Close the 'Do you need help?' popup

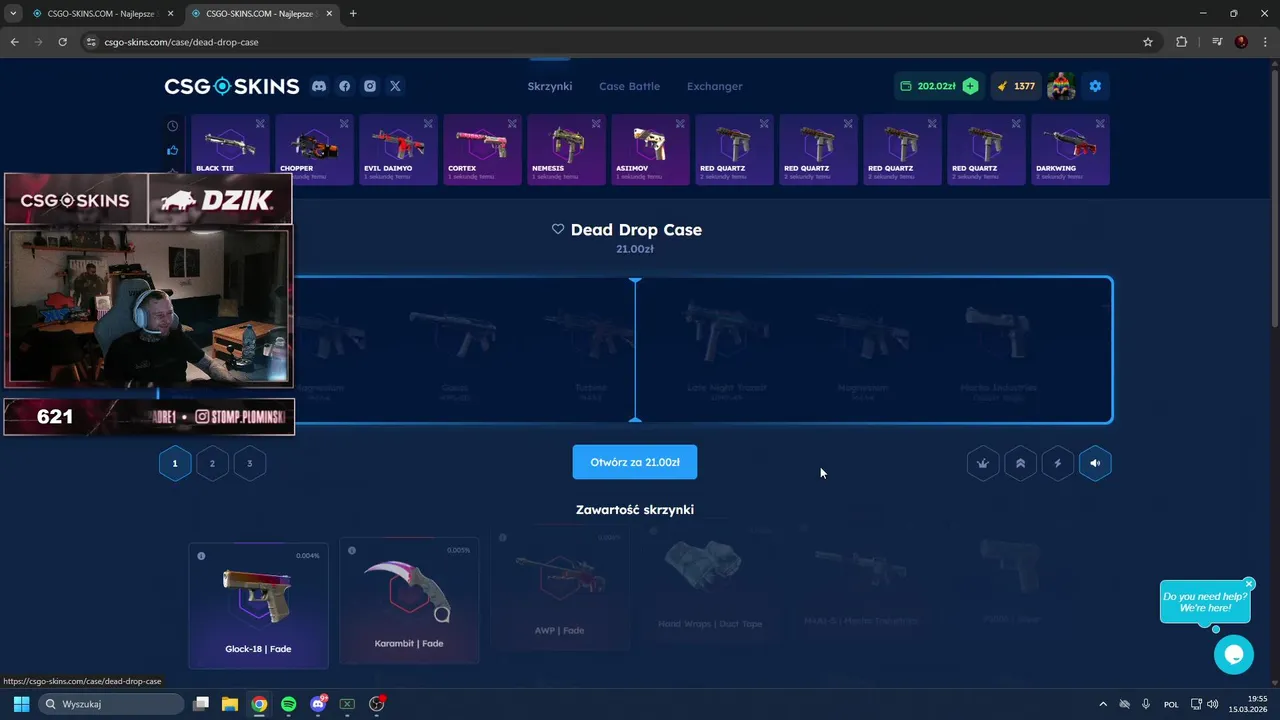coord(1249,583)
